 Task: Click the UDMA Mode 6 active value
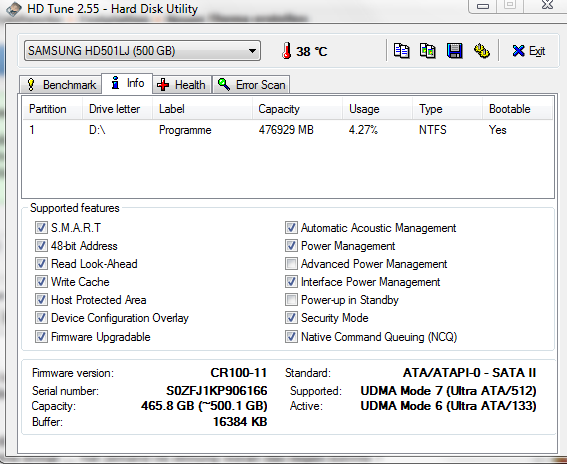coord(448,406)
